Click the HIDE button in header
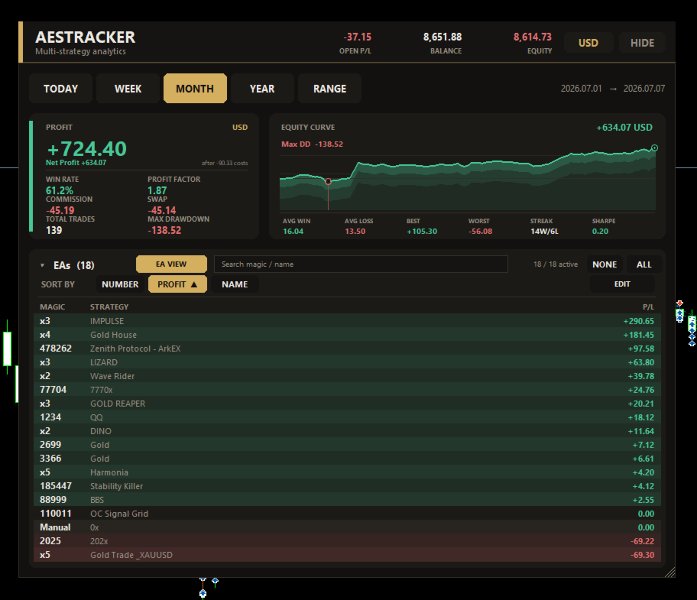 coord(642,43)
